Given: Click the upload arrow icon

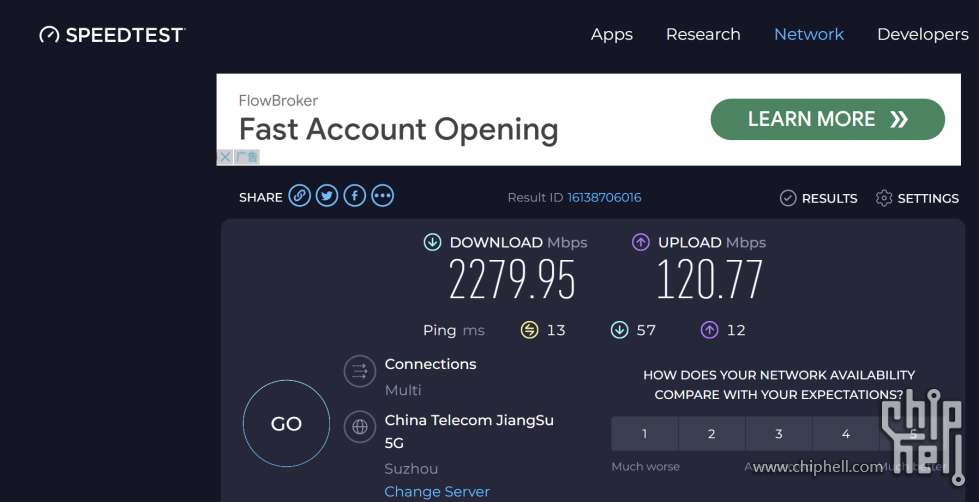Looking at the screenshot, I should [x=641, y=242].
